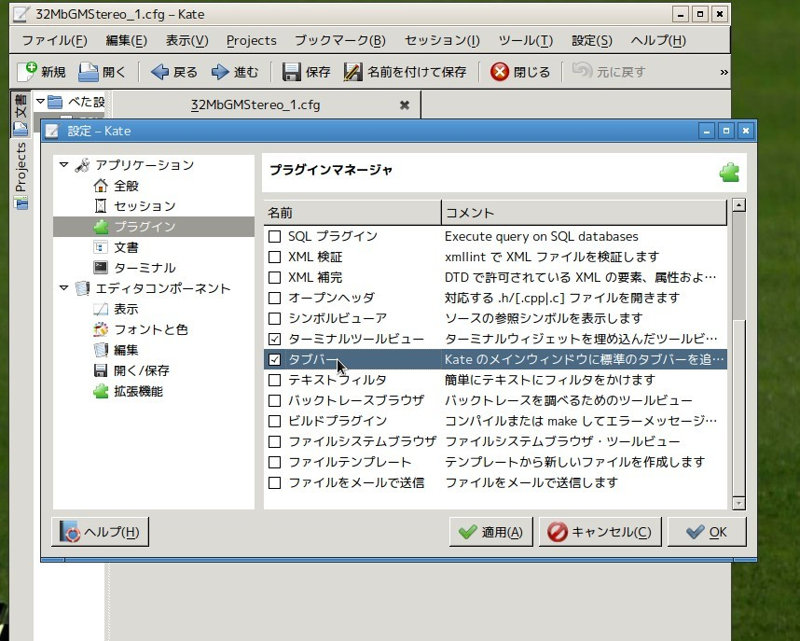Enable ファイルをメールで送信 checkbox

coord(274,483)
